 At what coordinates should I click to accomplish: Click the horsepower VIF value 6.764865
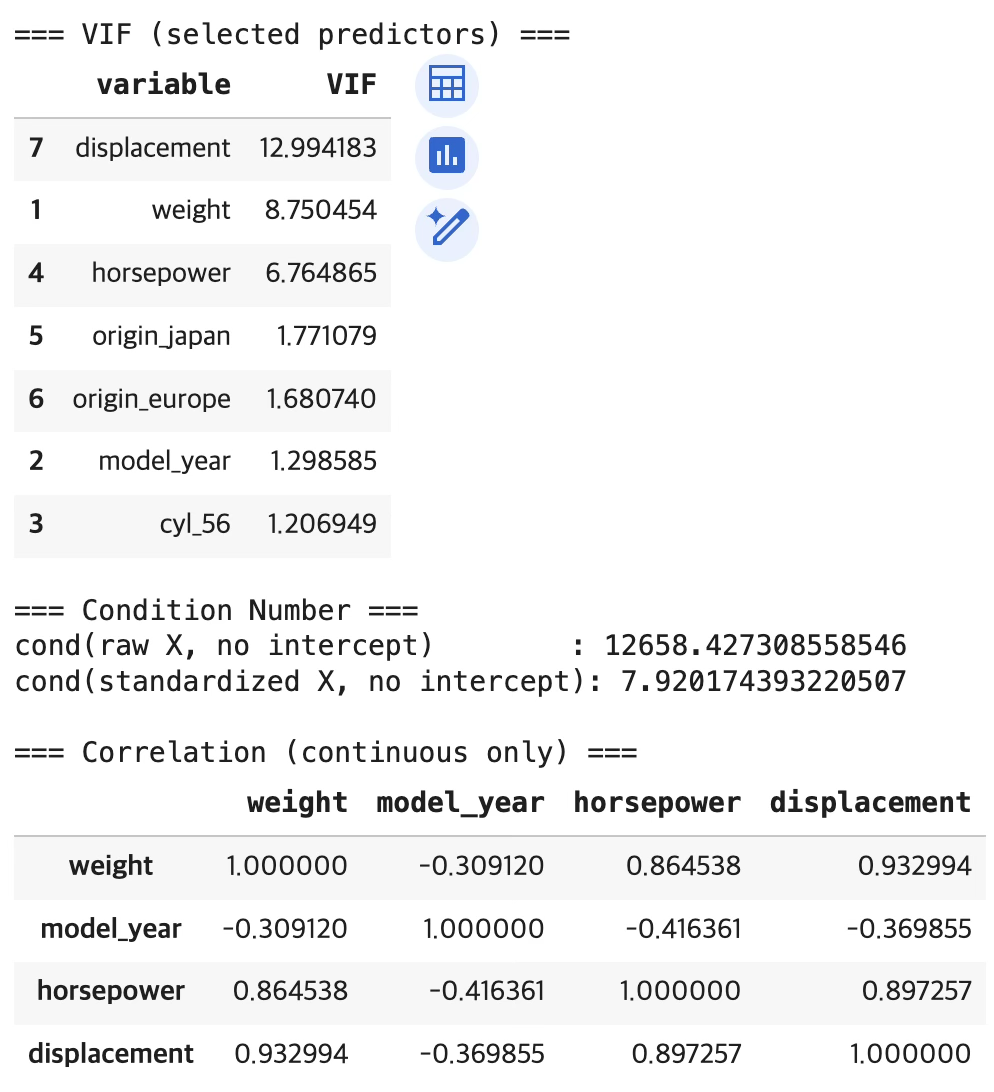(x=320, y=273)
